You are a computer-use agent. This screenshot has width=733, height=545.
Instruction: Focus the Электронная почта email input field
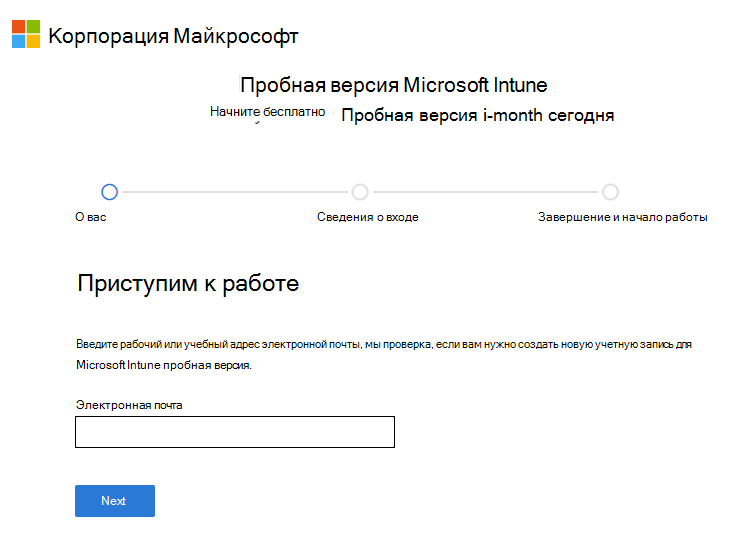(x=235, y=432)
